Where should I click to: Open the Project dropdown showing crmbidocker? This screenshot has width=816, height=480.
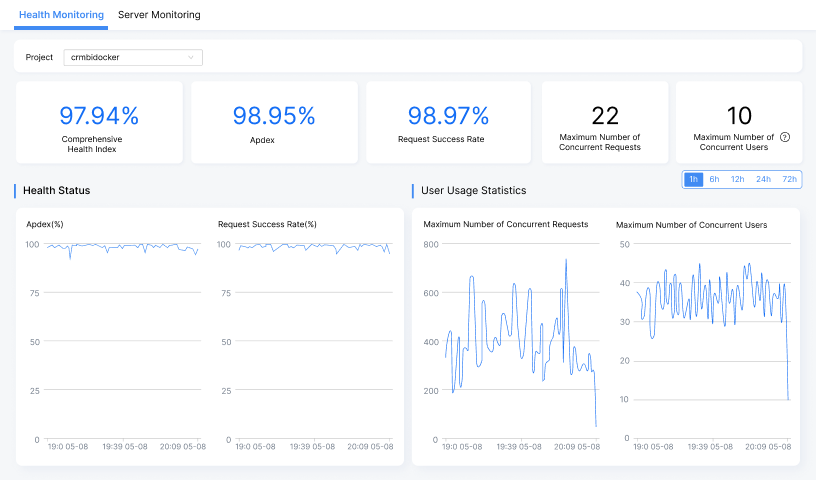click(133, 57)
